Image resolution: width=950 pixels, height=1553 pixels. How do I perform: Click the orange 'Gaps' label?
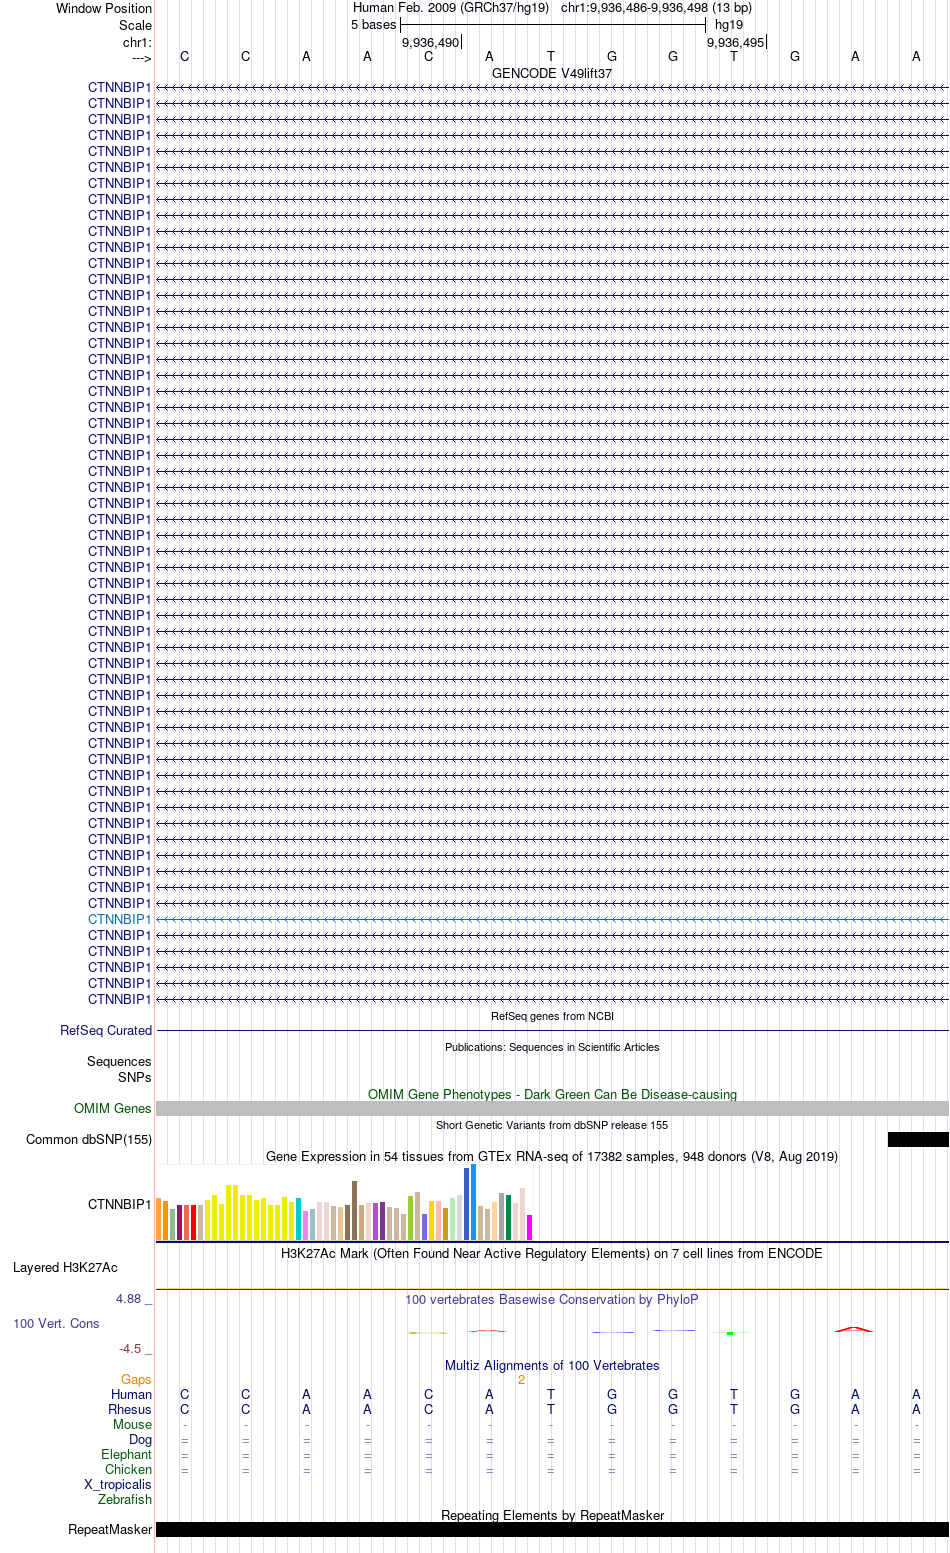(136, 1379)
